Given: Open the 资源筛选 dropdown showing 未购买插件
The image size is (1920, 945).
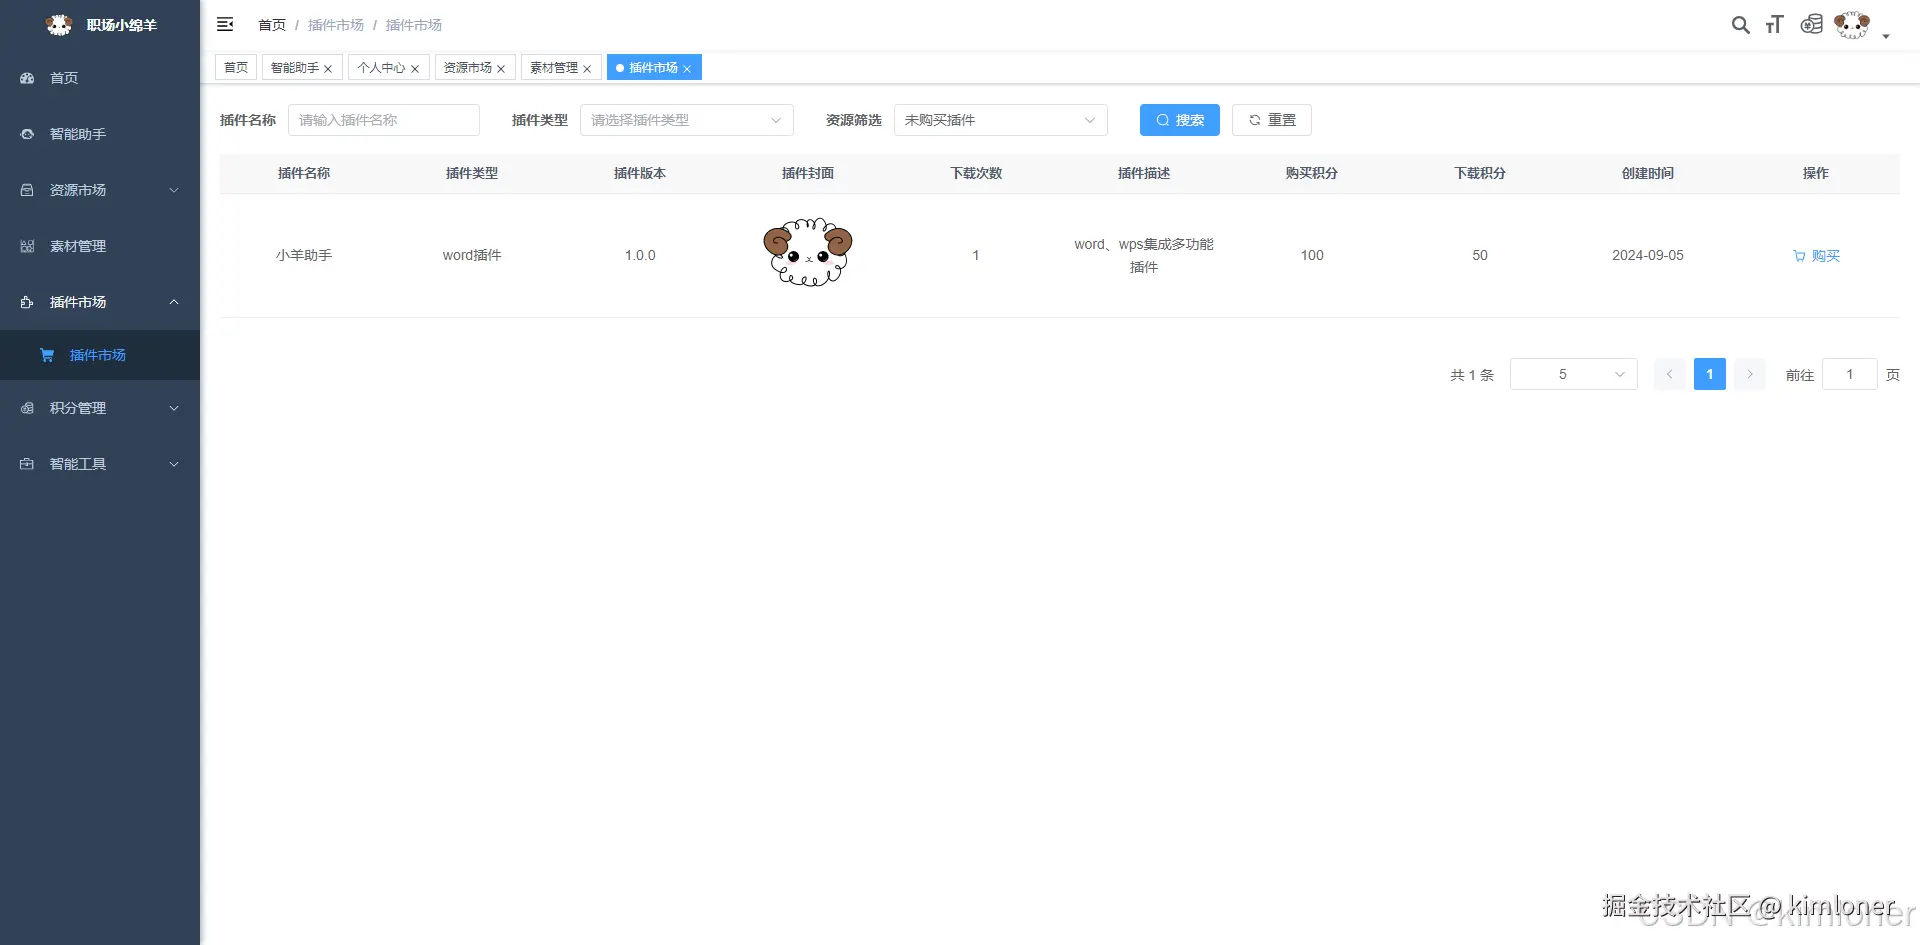Looking at the screenshot, I should click(x=1000, y=120).
